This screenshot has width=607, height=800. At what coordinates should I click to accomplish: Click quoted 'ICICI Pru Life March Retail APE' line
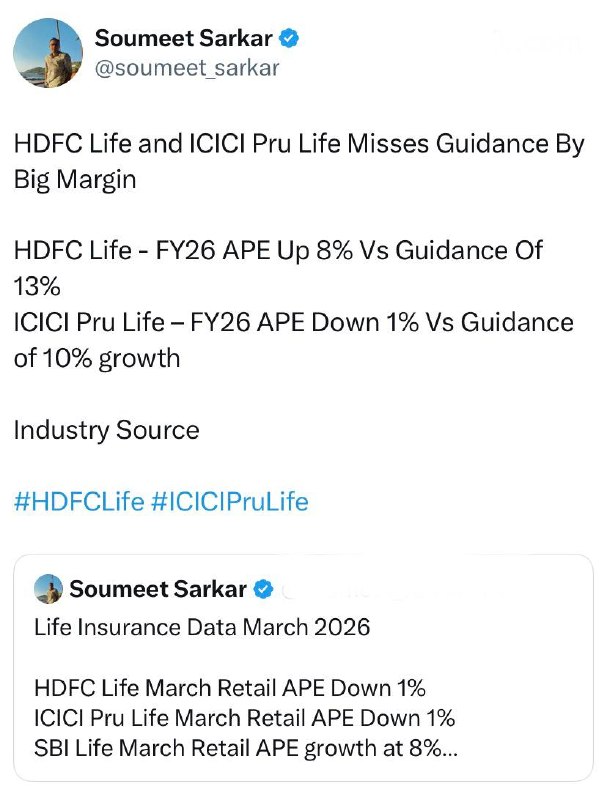point(244,718)
